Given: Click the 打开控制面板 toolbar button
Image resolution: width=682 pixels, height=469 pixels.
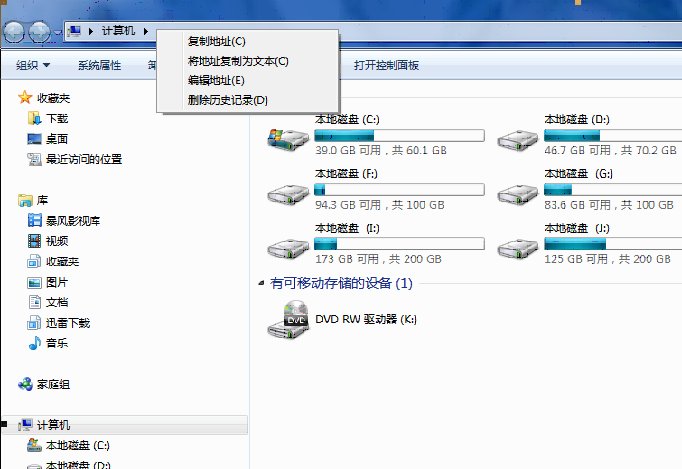Looking at the screenshot, I should (x=386, y=65).
